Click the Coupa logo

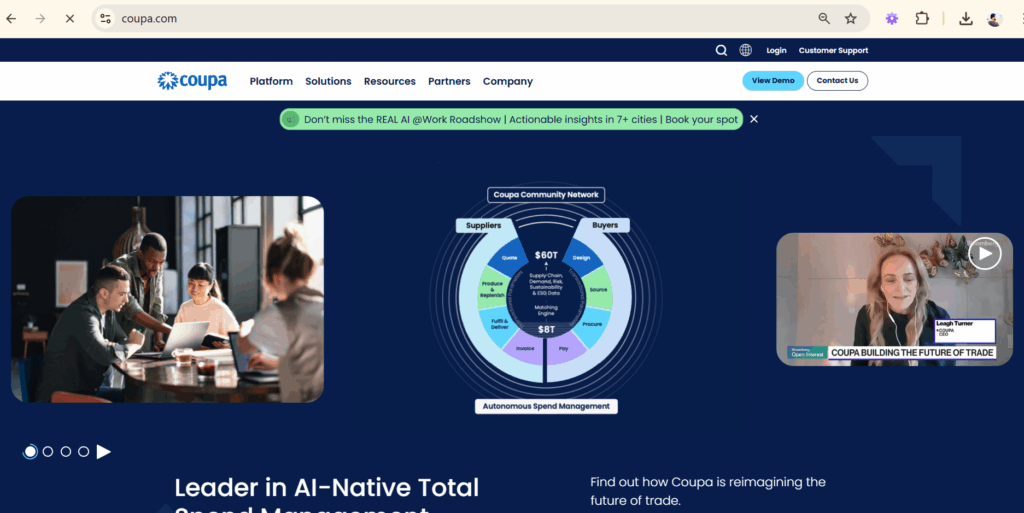192,81
